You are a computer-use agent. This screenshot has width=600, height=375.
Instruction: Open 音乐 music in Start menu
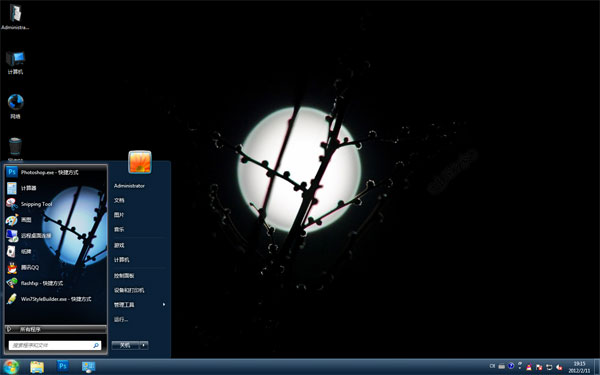click(x=119, y=229)
